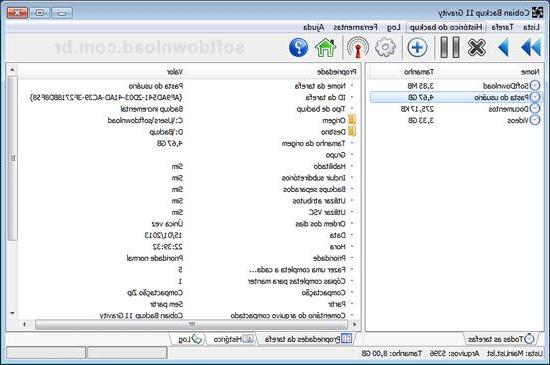Pause the backup using the pause icon

(450, 47)
